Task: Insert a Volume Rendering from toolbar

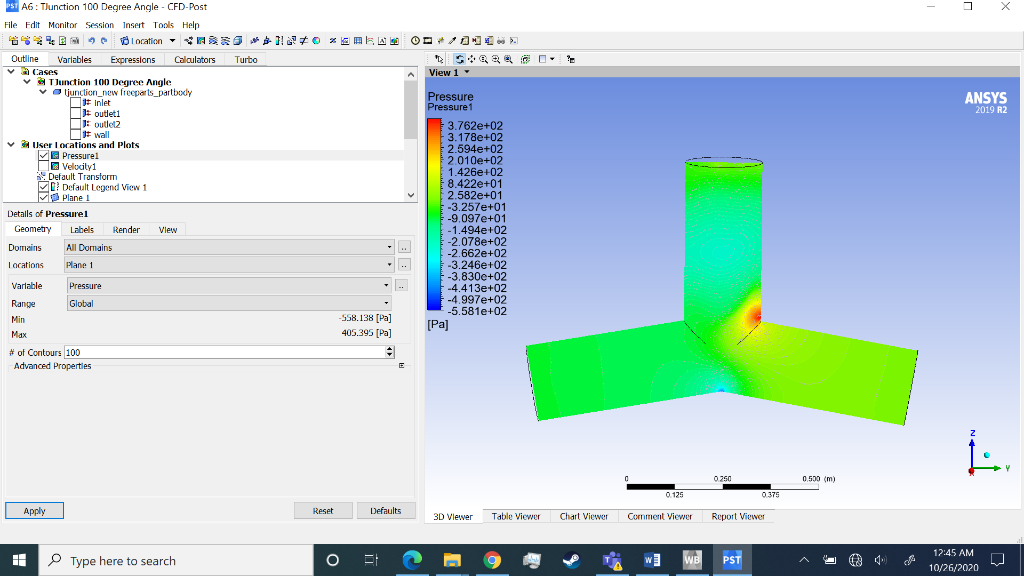Action: tap(238, 40)
